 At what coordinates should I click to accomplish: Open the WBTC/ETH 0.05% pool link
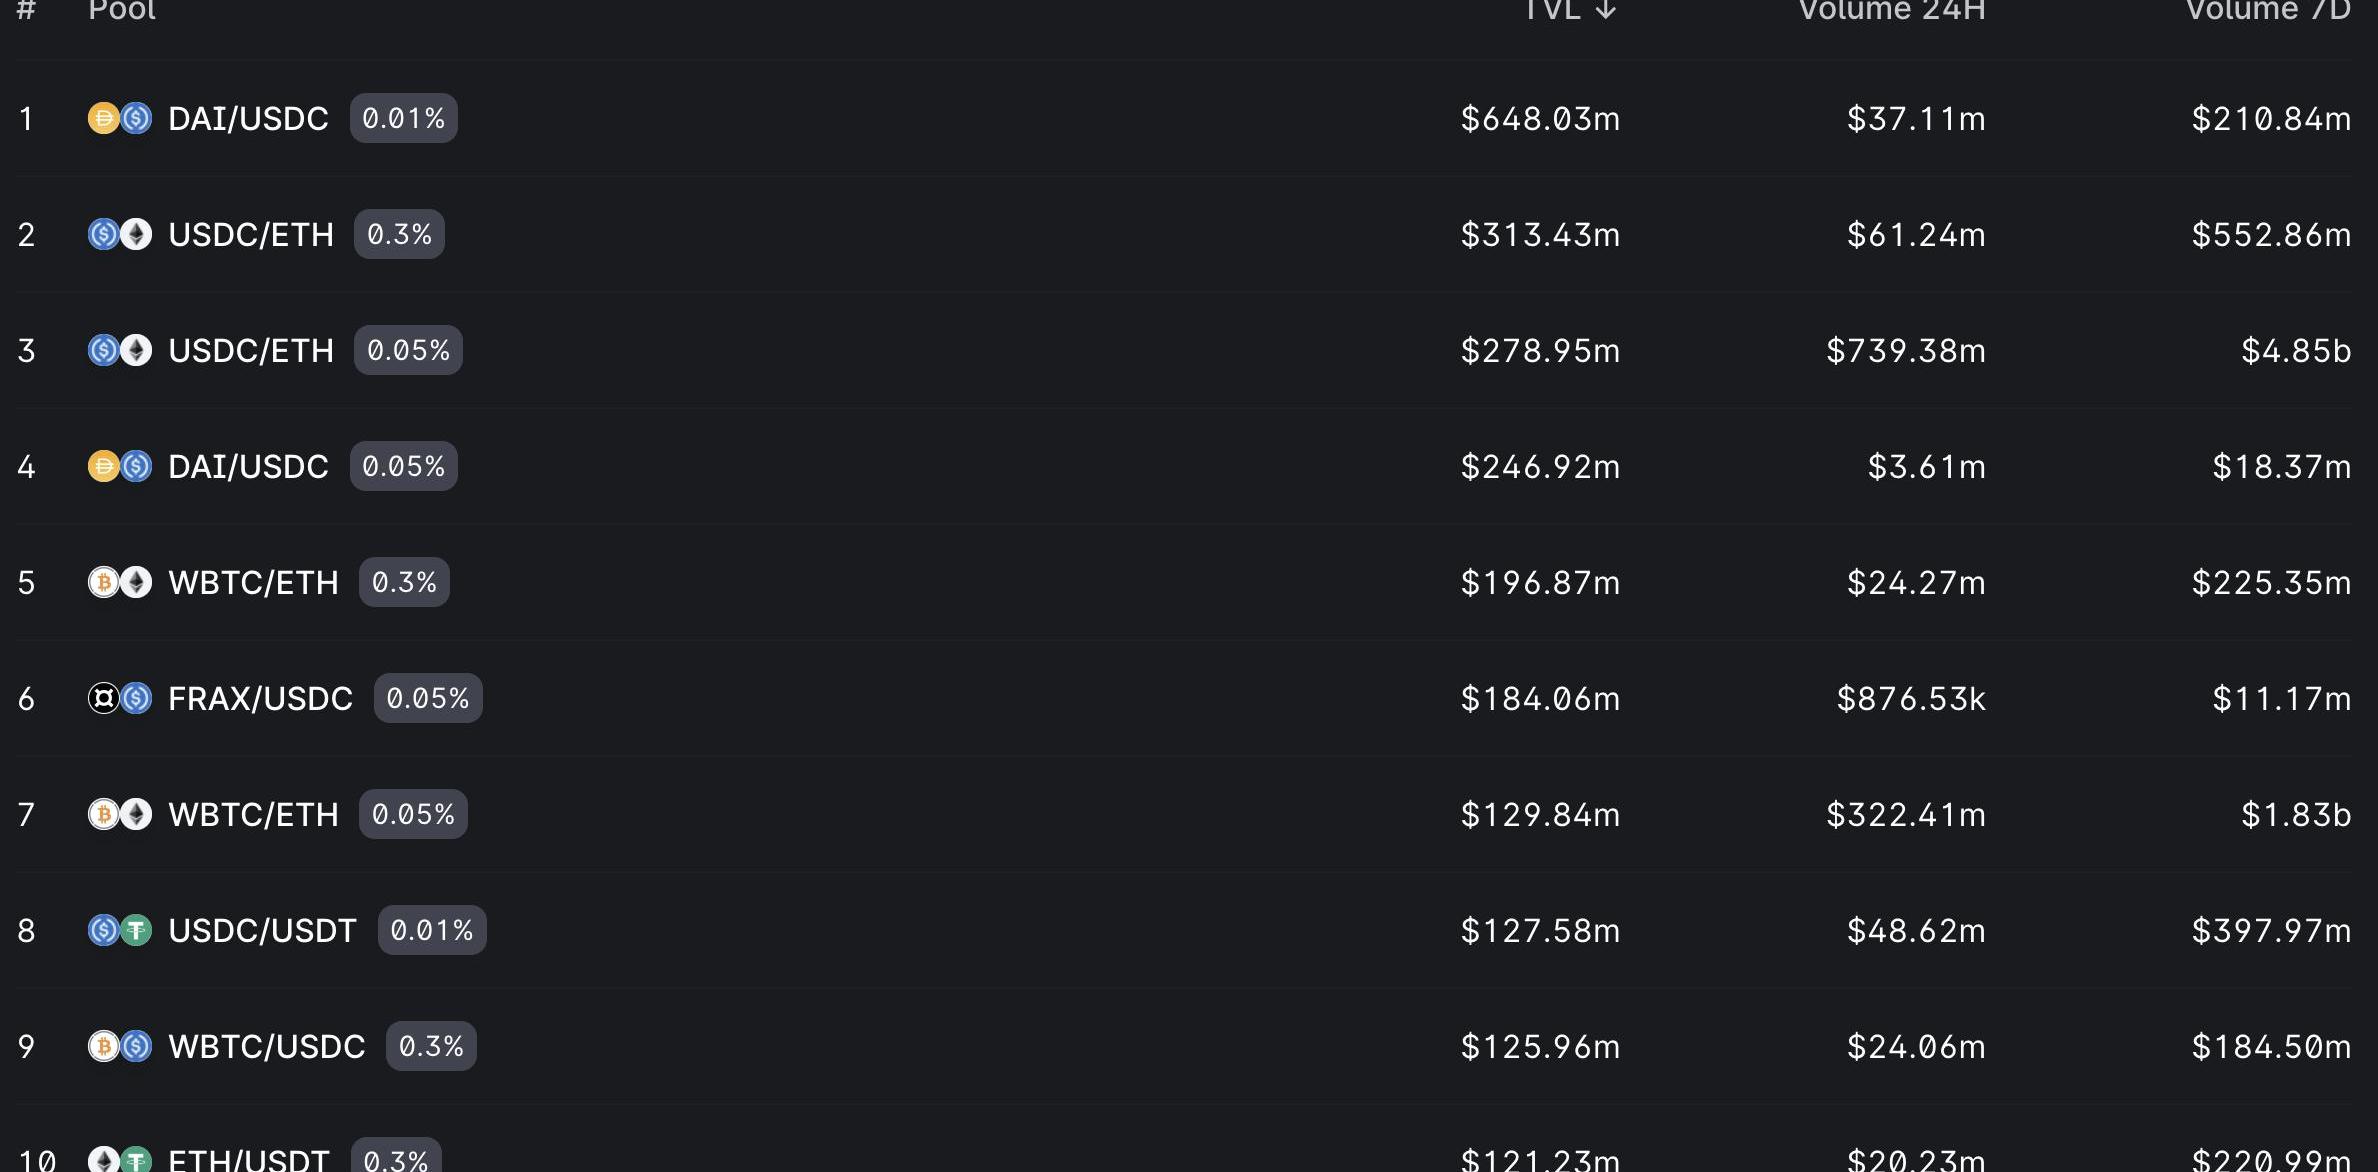tap(253, 814)
